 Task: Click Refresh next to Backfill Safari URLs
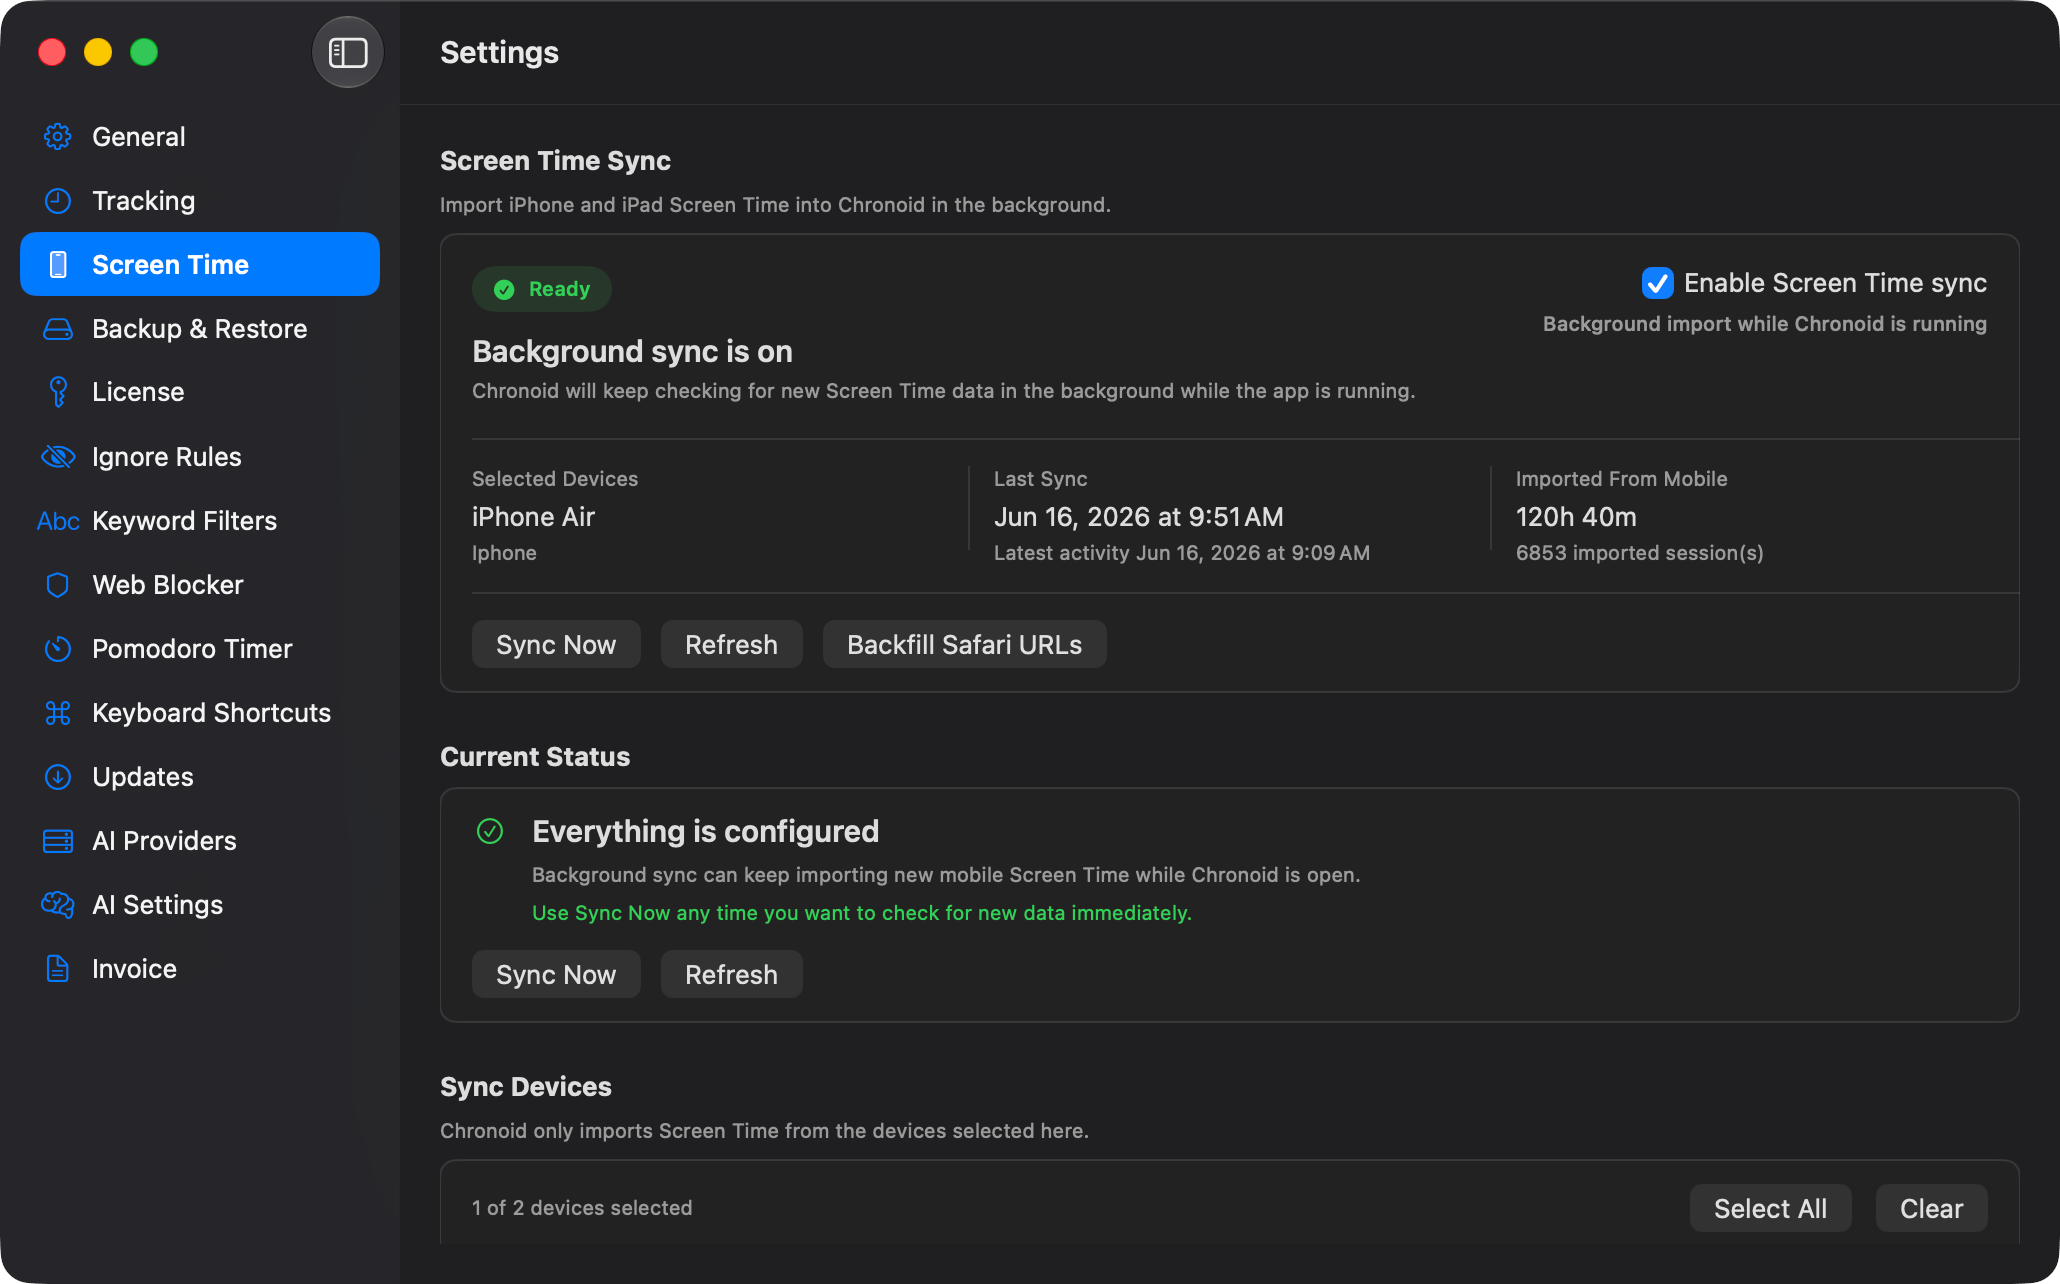pyautogui.click(x=731, y=644)
